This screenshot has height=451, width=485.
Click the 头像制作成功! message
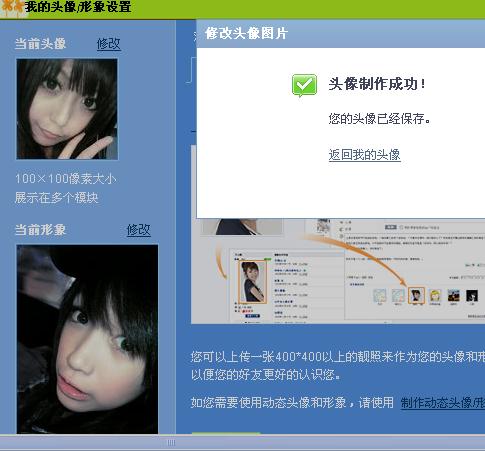377,84
